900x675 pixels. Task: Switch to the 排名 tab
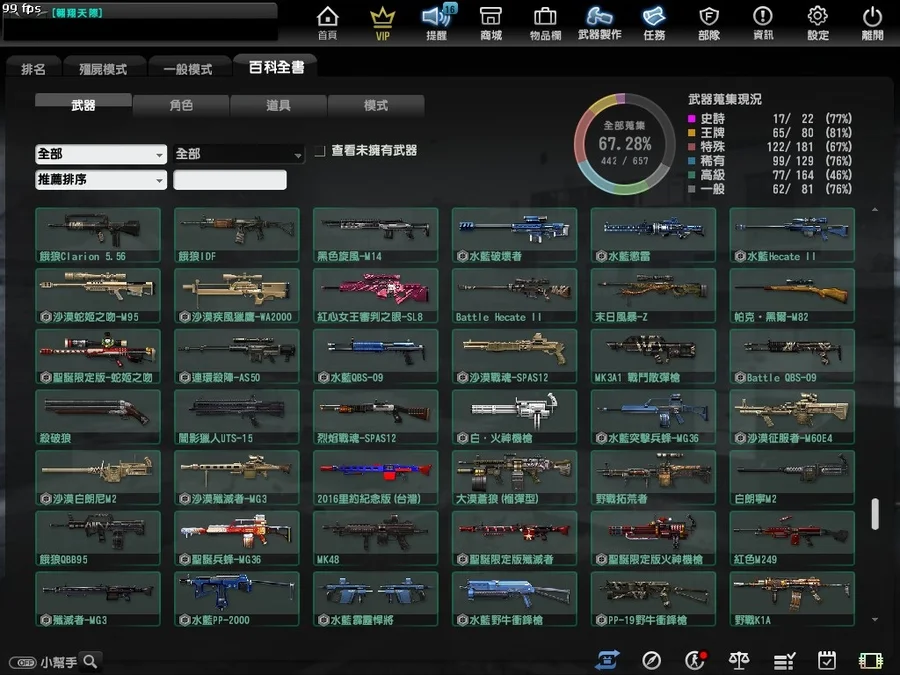[33, 68]
